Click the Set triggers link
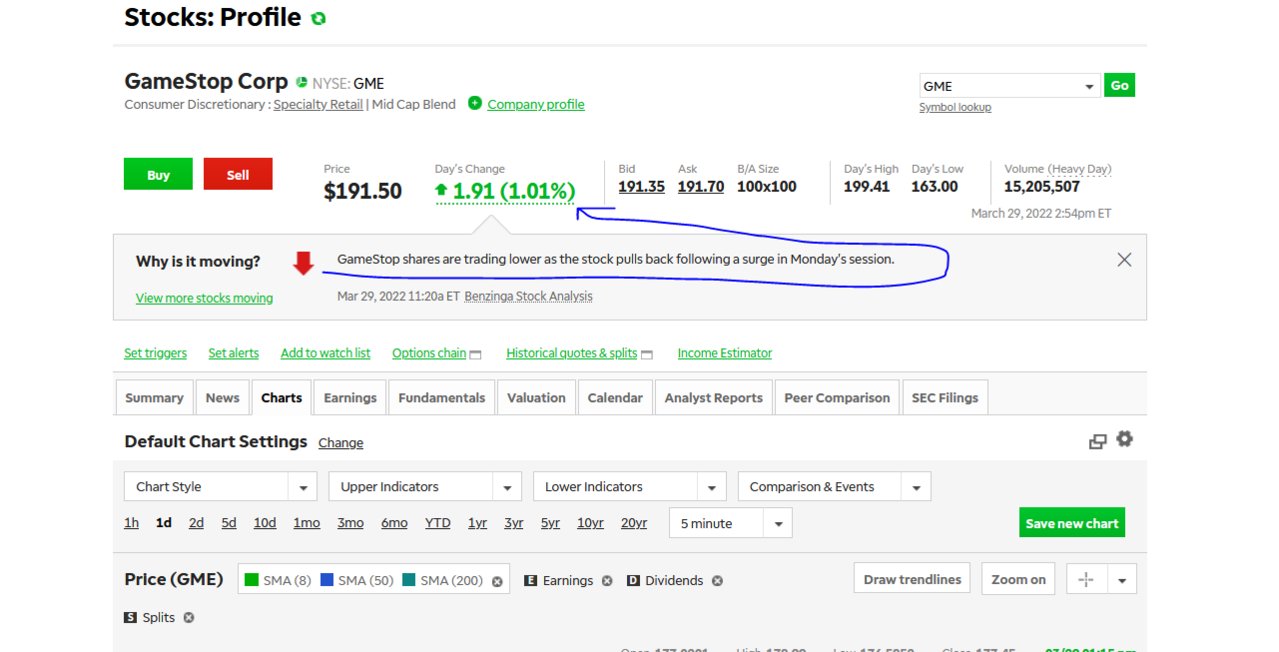The width and height of the screenshot is (1279, 652). click(x=155, y=353)
